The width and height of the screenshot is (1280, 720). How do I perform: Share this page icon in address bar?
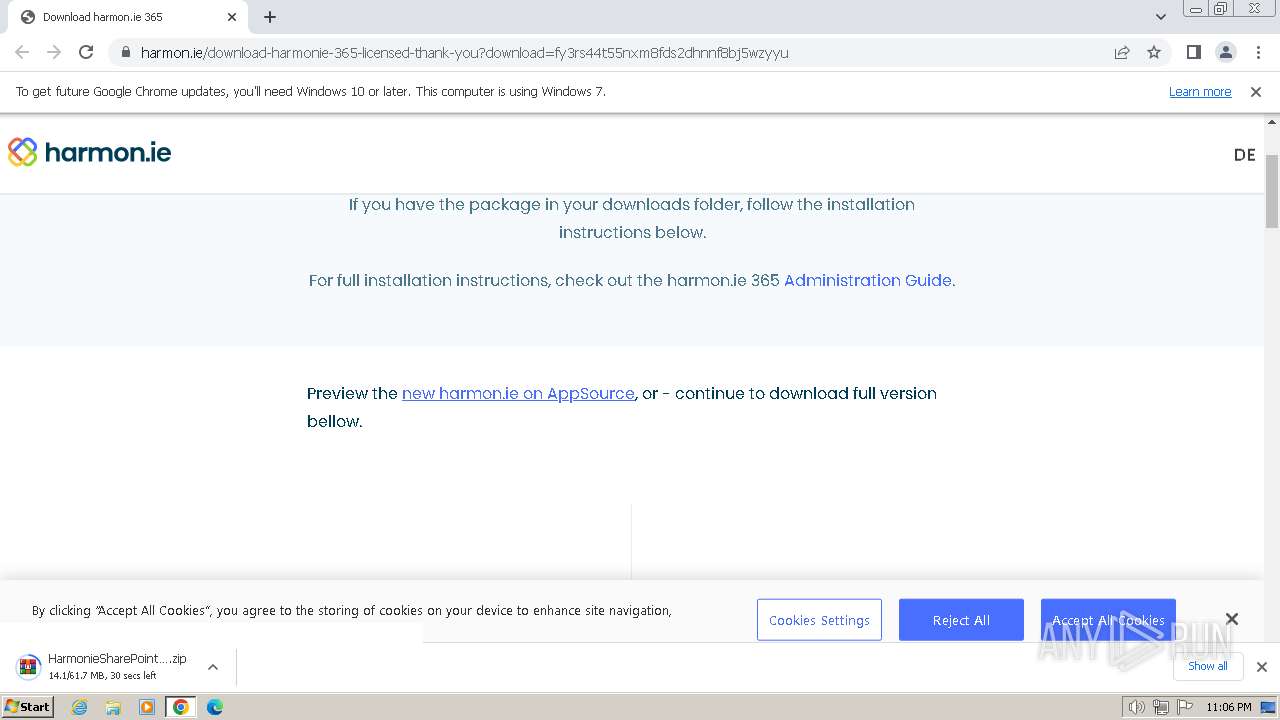[1122, 52]
